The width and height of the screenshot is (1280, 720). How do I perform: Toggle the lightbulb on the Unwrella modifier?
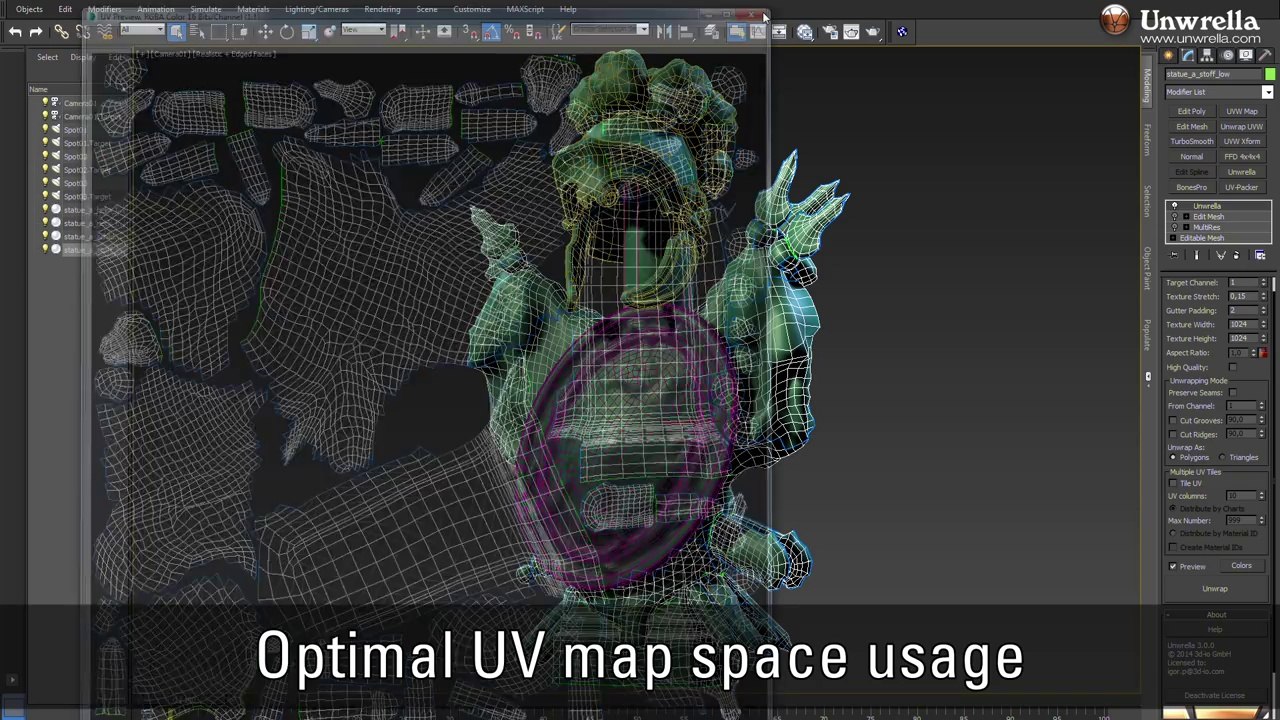click(x=1175, y=206)
